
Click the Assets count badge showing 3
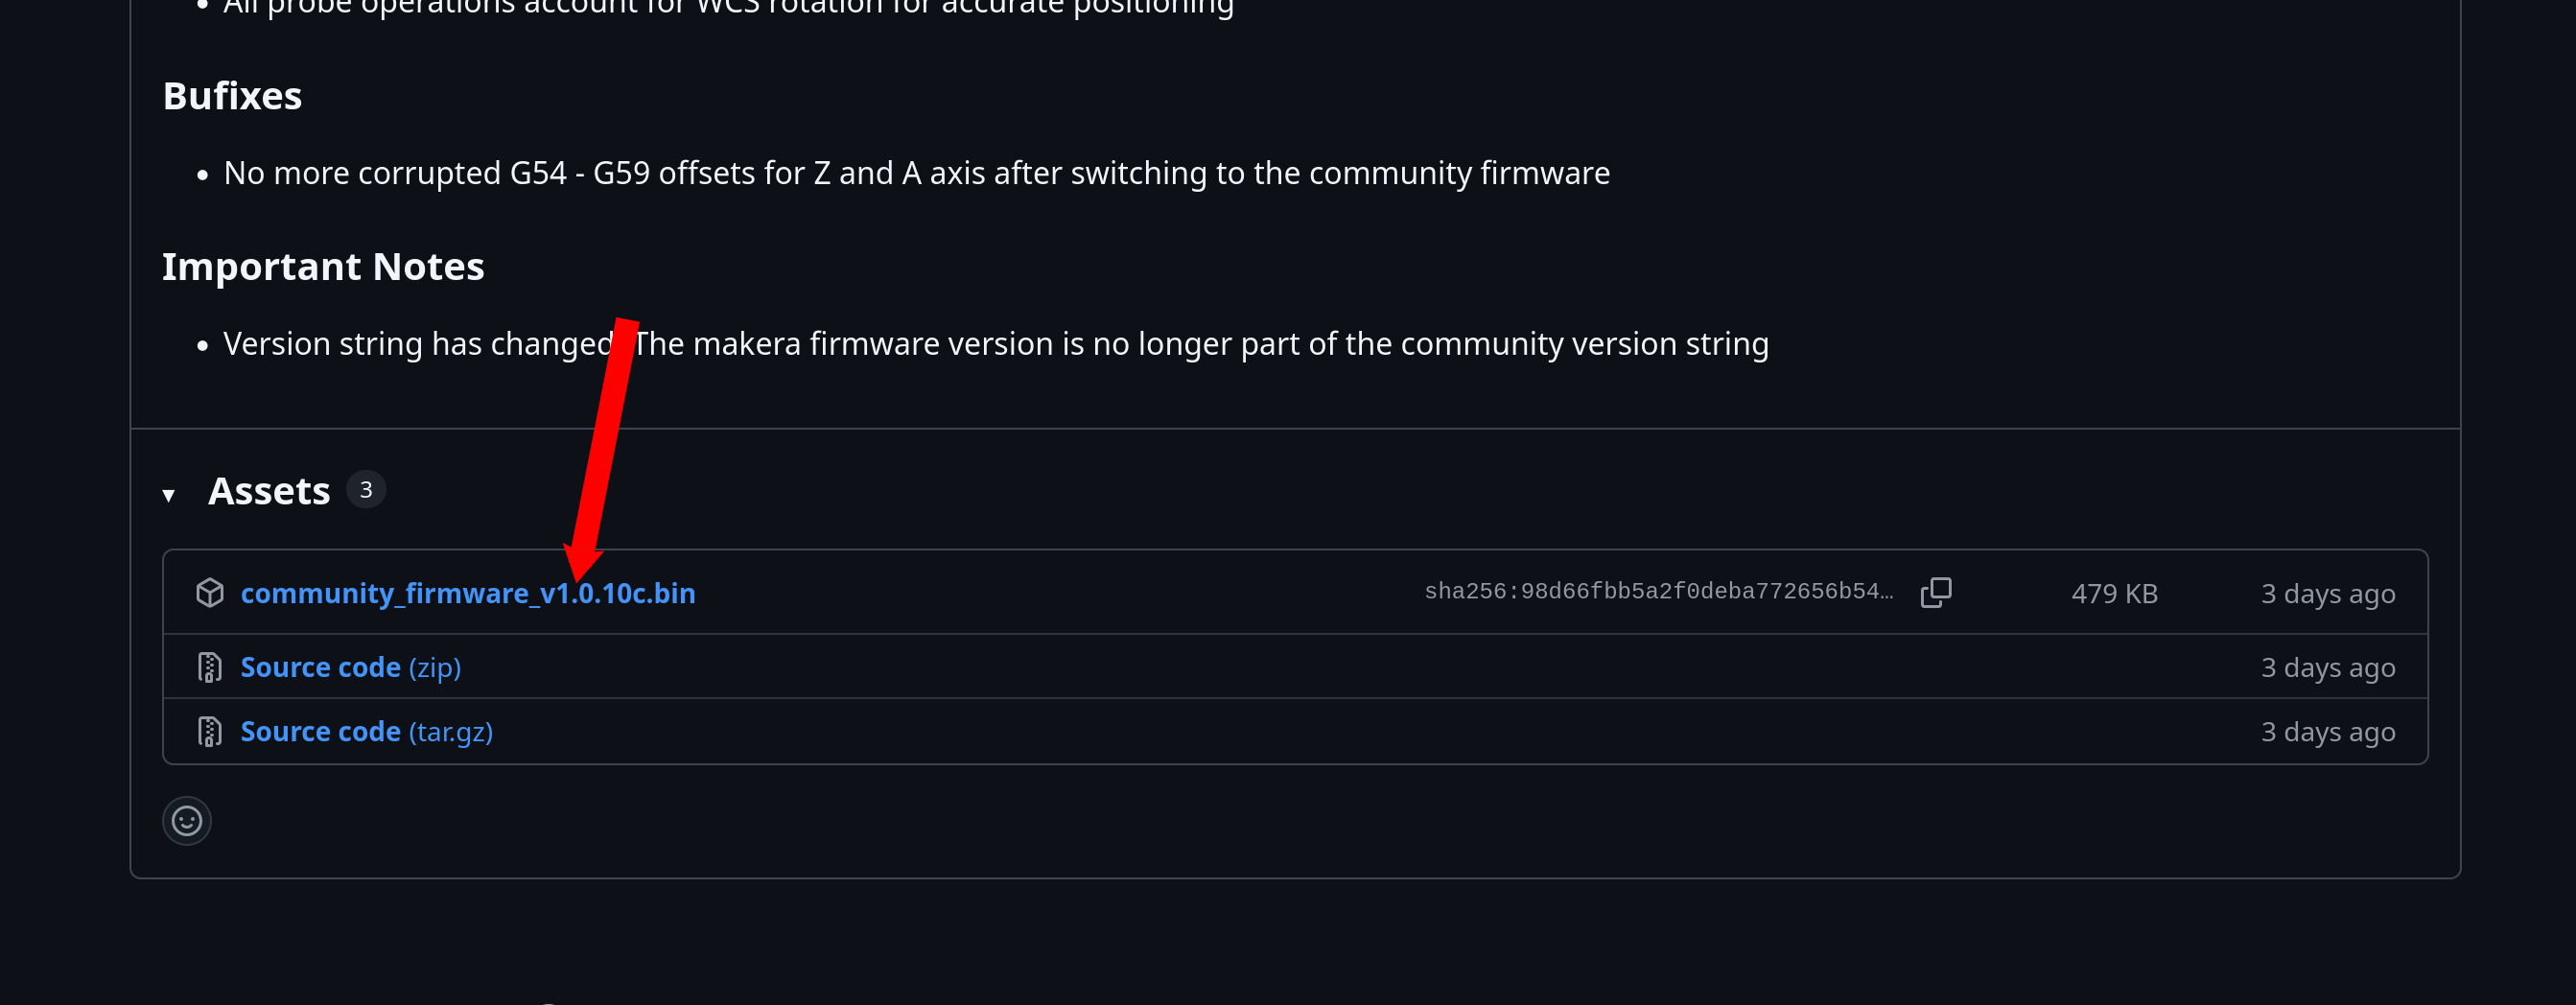click(366, 490)
